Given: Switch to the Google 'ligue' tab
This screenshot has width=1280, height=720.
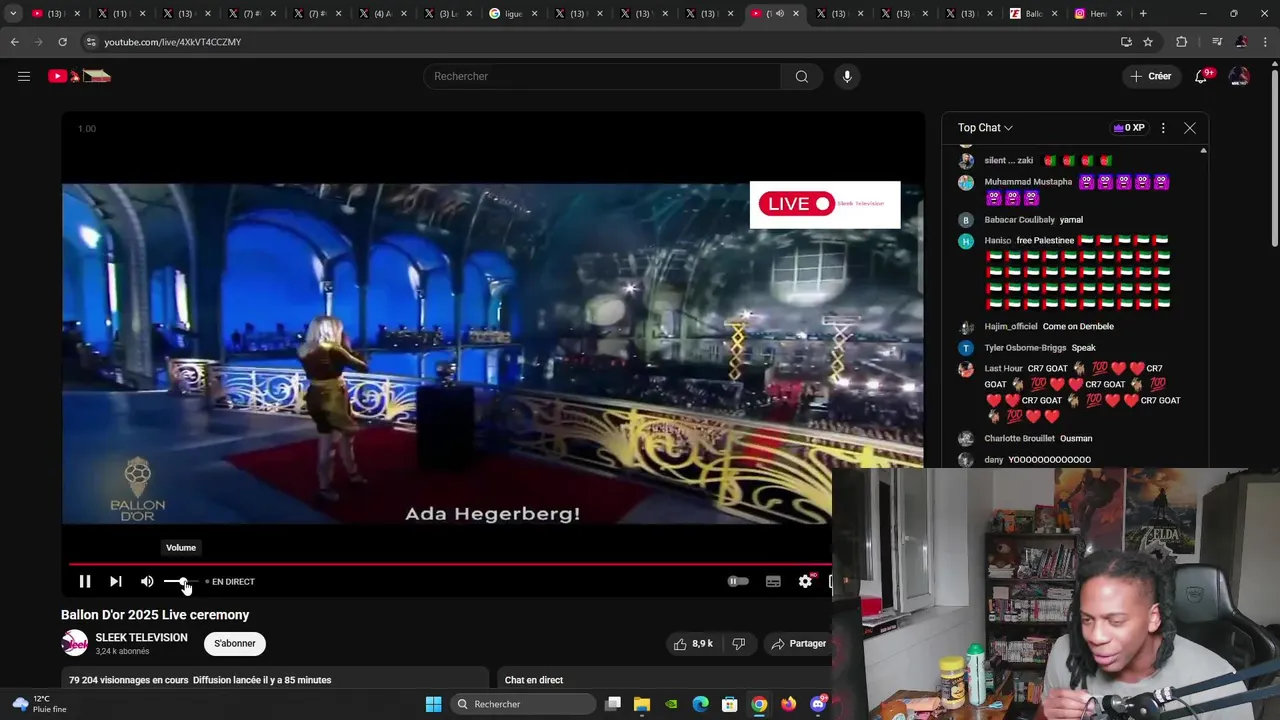Looking at the screenshot, I should pos(513,14).
